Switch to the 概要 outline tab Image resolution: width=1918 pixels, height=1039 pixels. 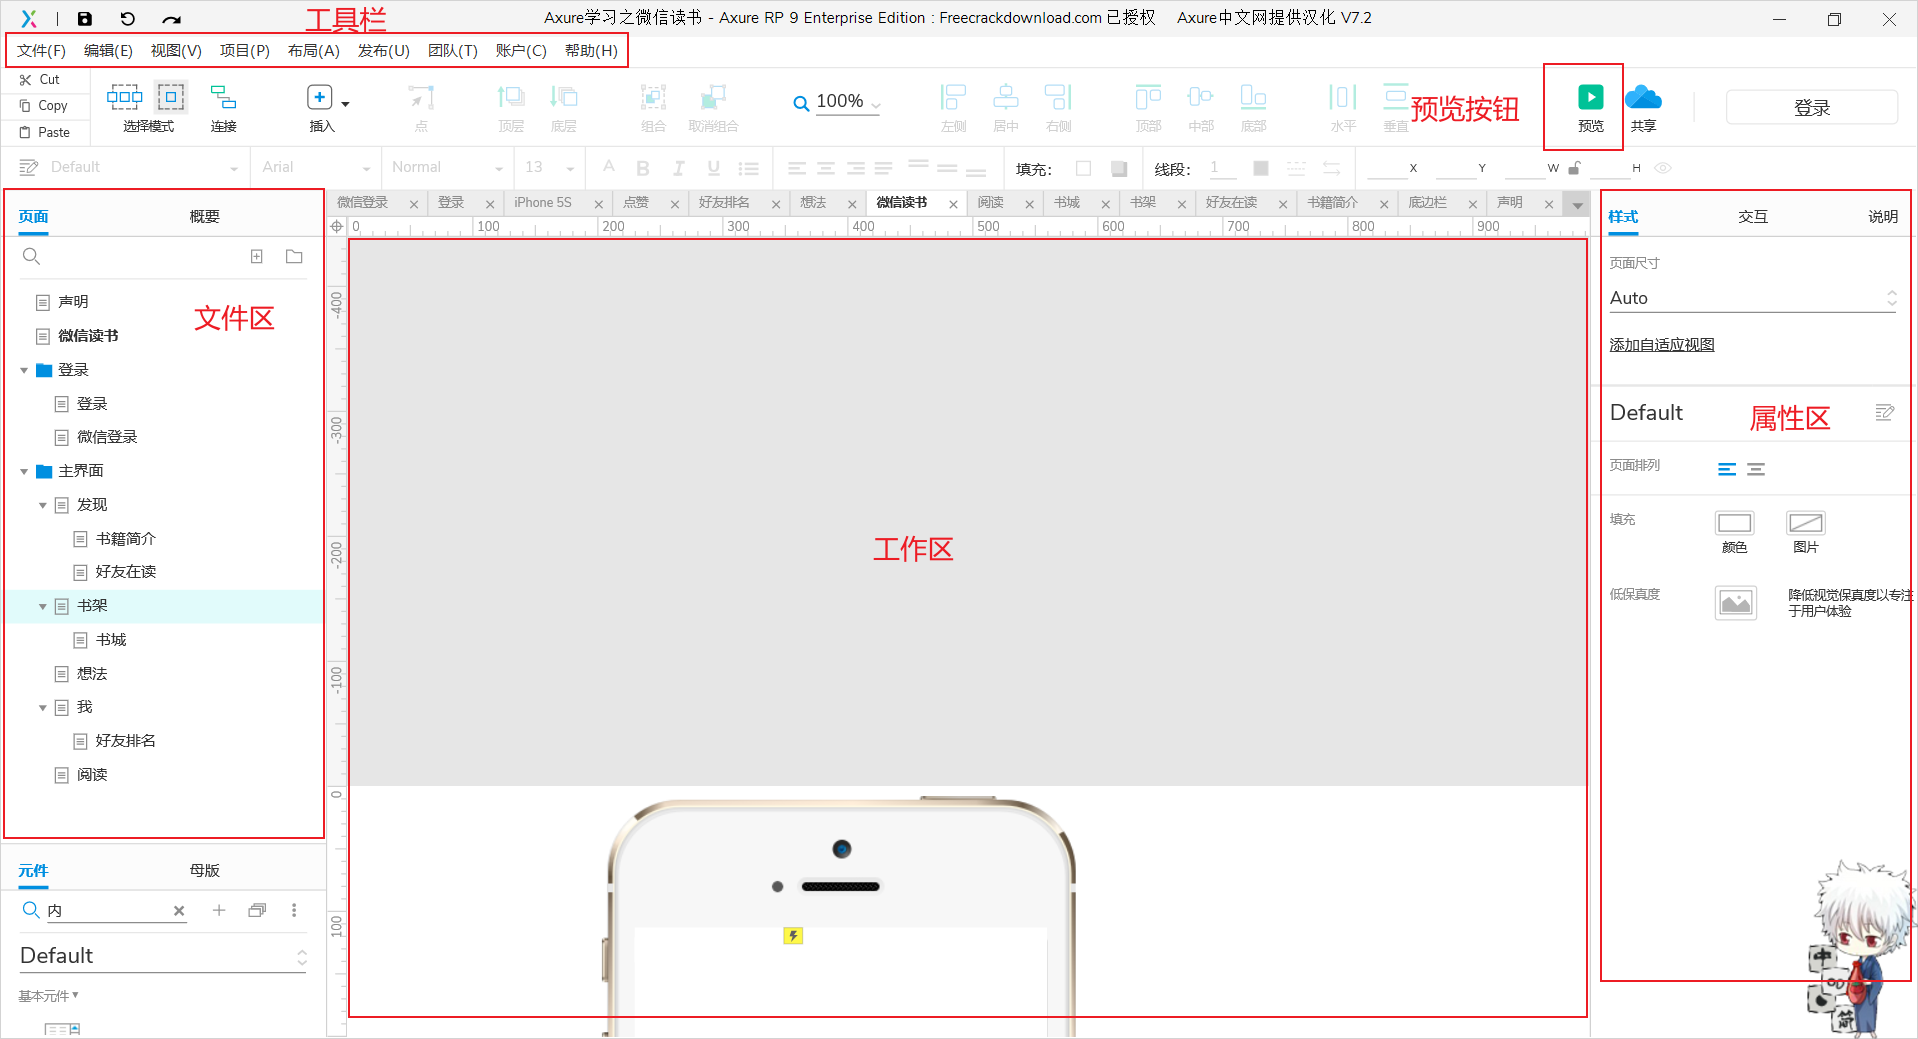point(204,217)
